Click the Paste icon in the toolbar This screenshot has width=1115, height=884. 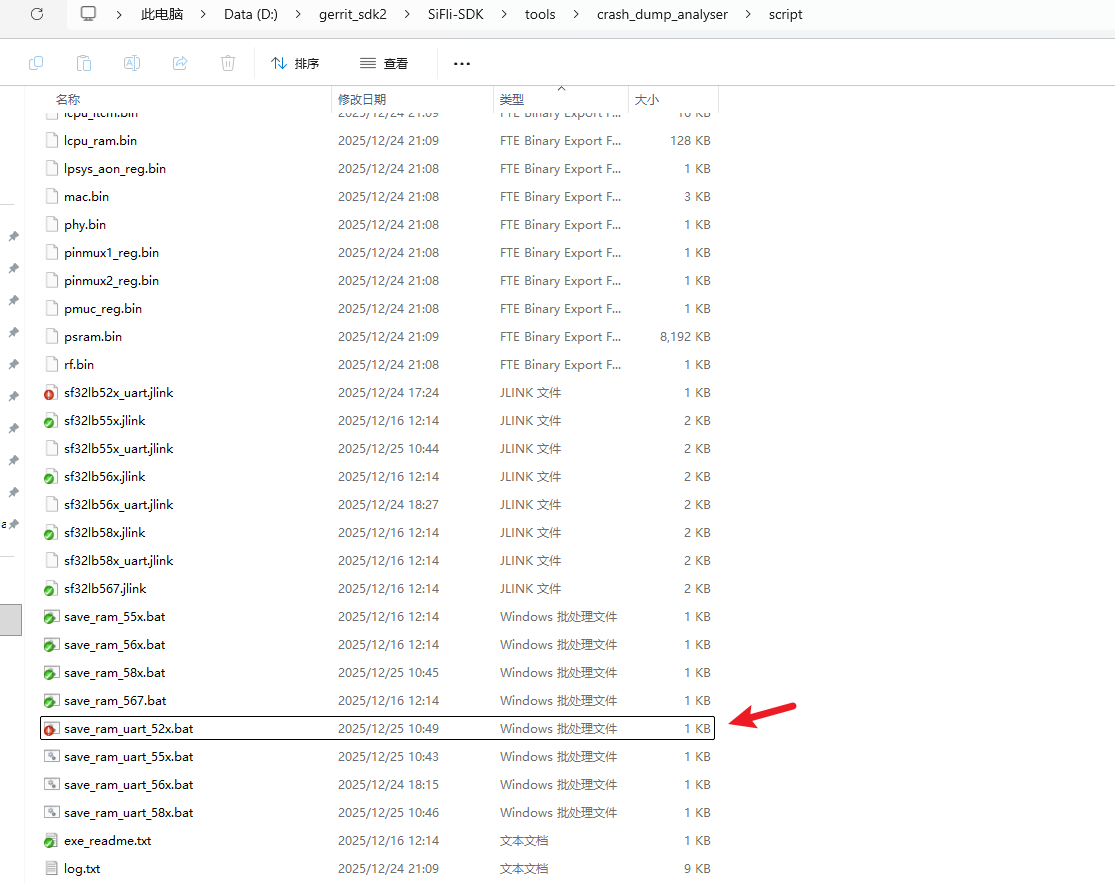84,63
